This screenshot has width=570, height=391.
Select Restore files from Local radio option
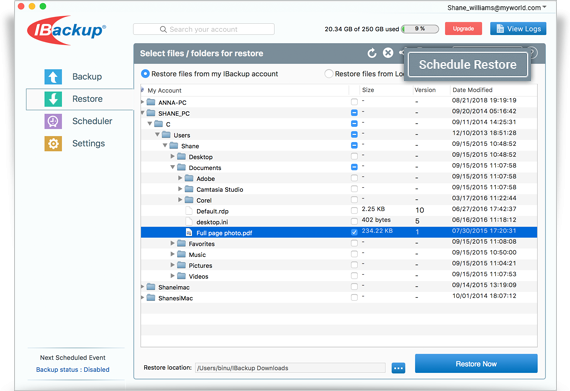click(329, 74)
